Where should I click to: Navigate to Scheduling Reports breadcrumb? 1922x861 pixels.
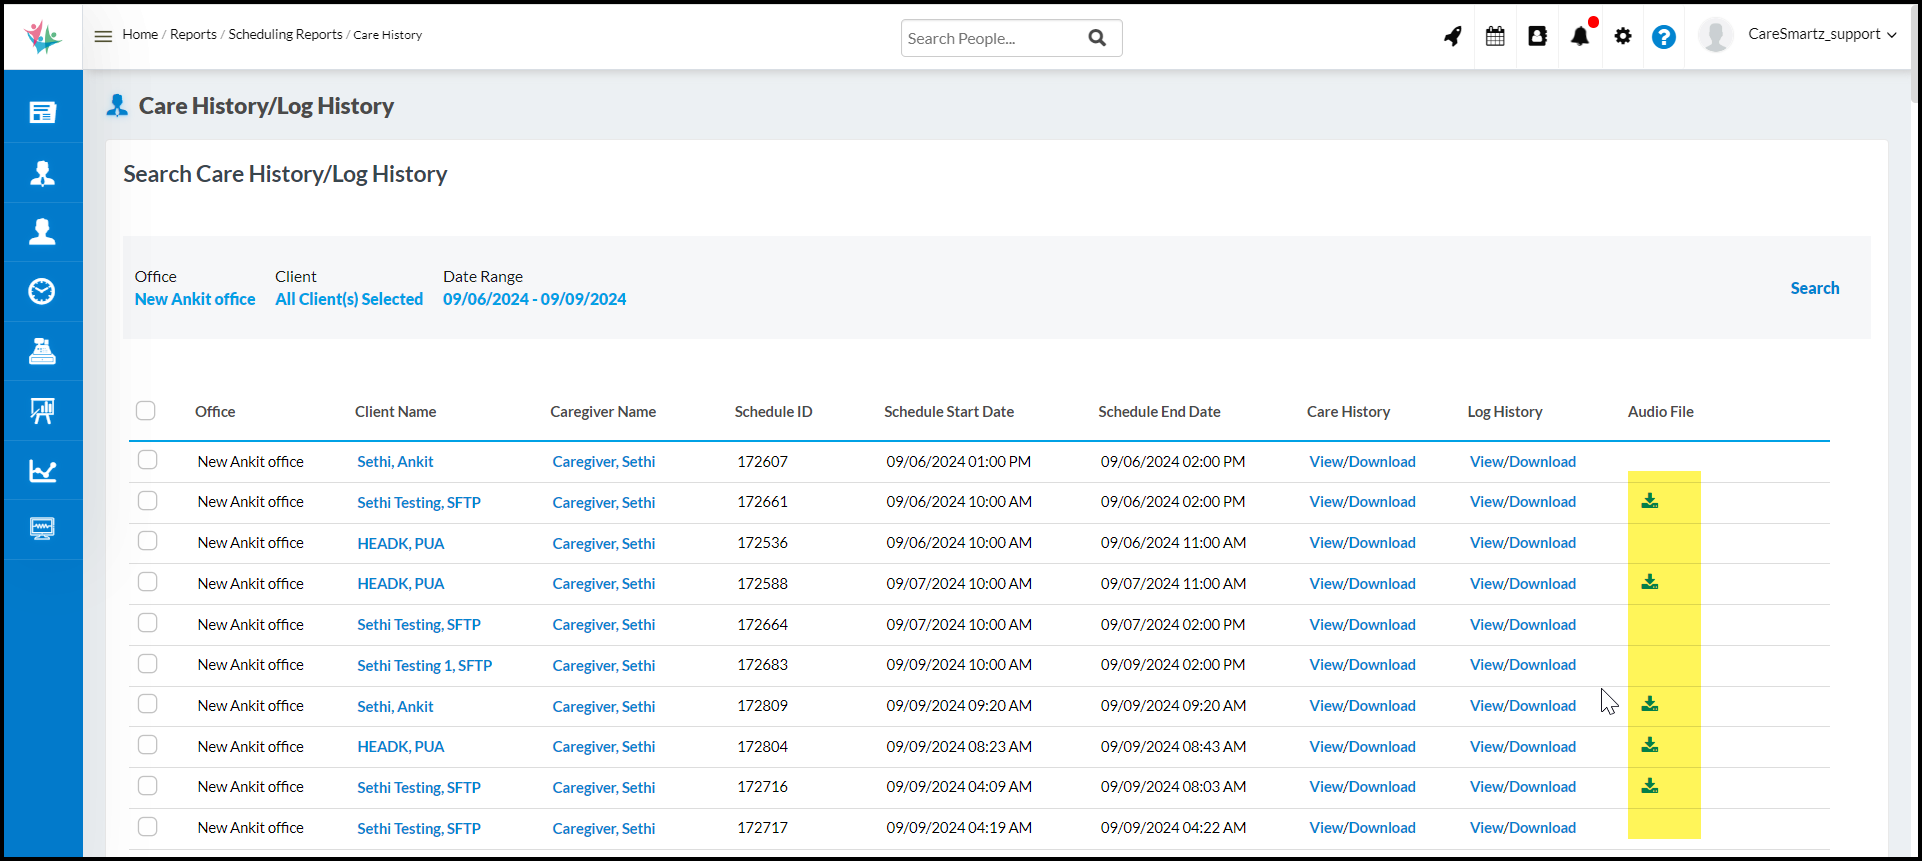[285, 34]
